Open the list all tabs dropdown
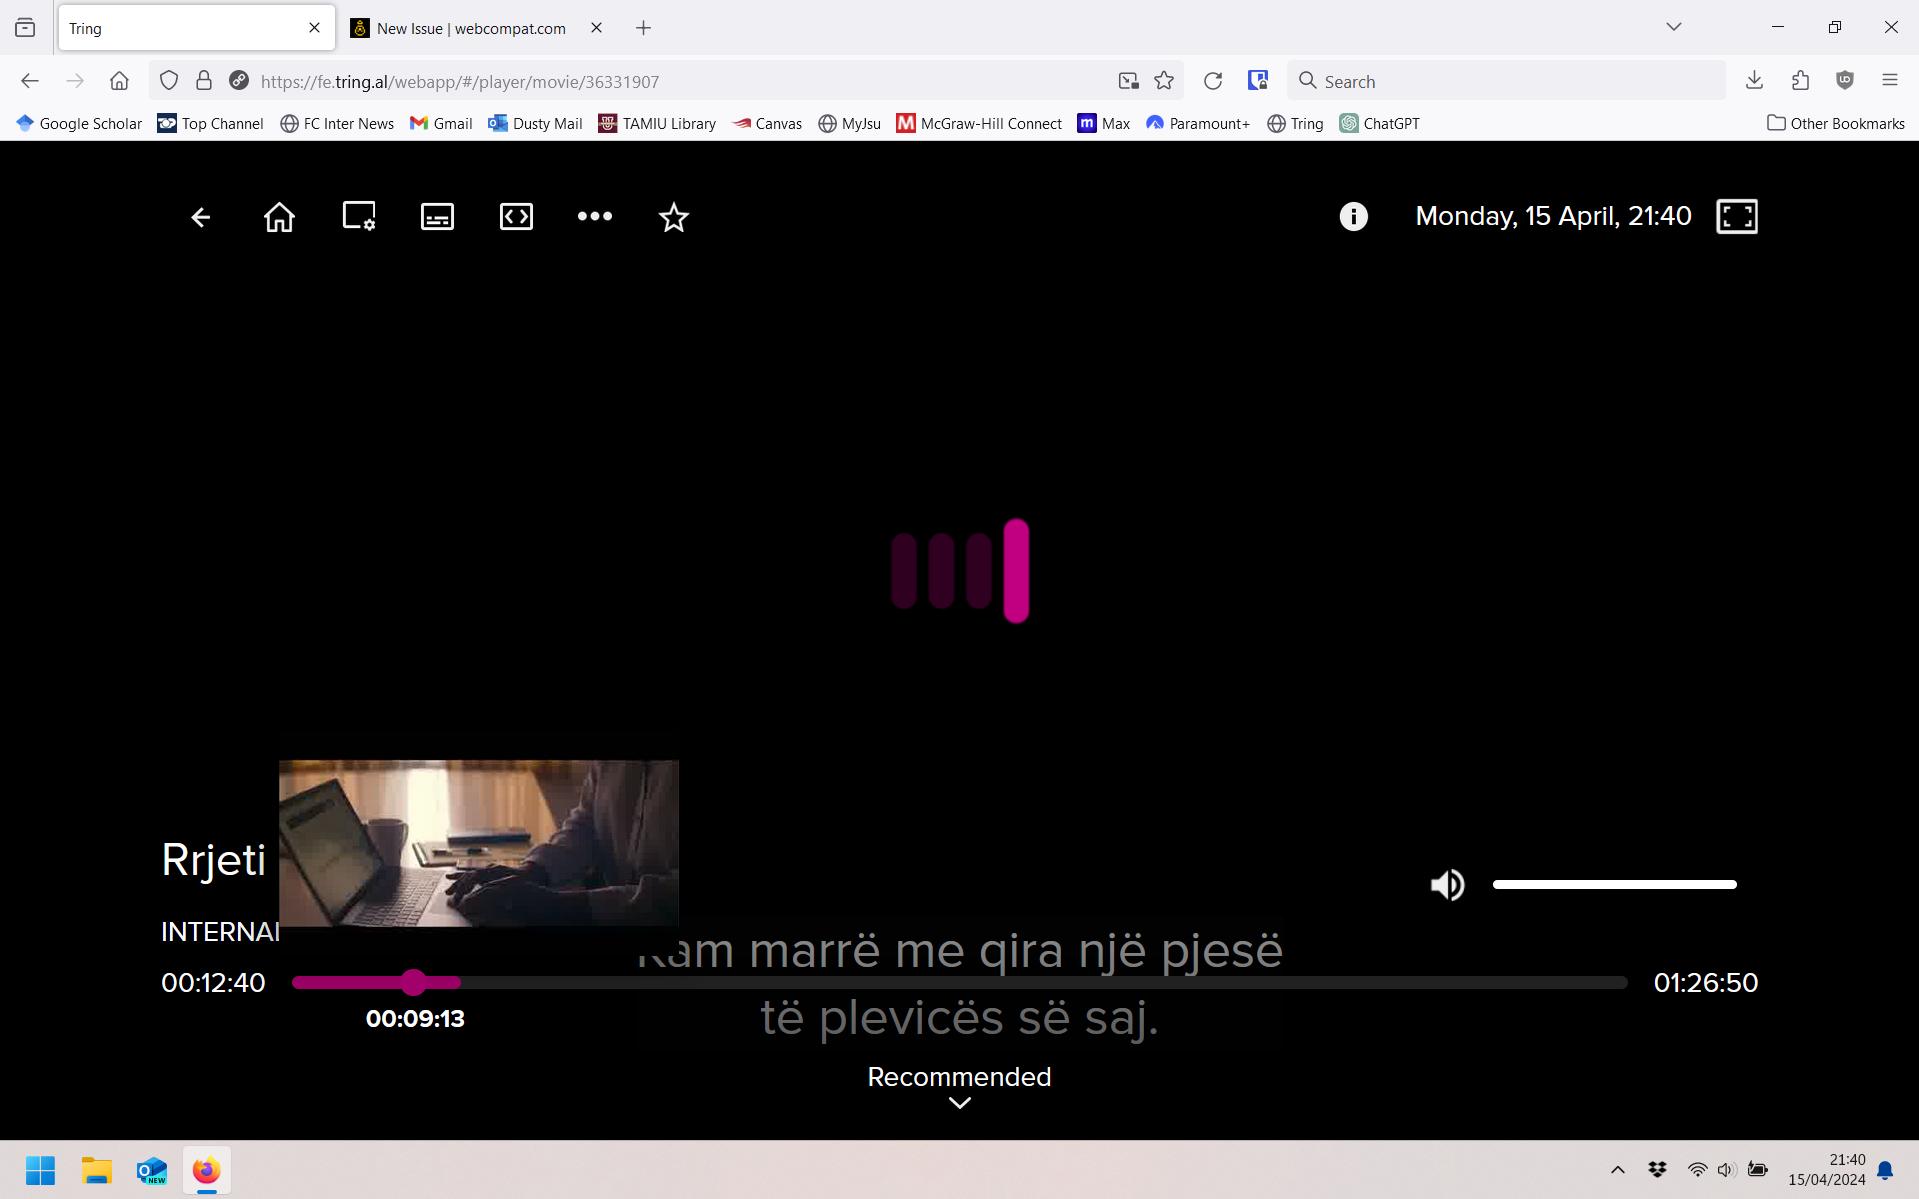Image resolution: width=1919 pixels, height=1199 pixels. [x=1673, y=27]
